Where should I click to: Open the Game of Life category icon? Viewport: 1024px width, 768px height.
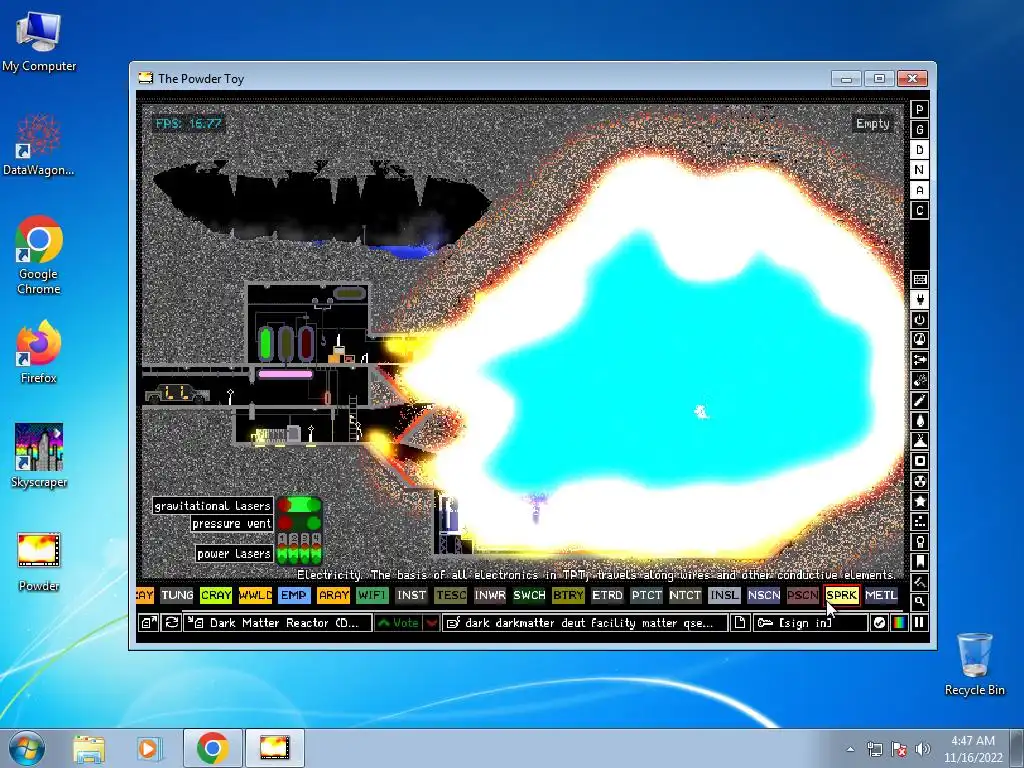[x=920, y=522]
